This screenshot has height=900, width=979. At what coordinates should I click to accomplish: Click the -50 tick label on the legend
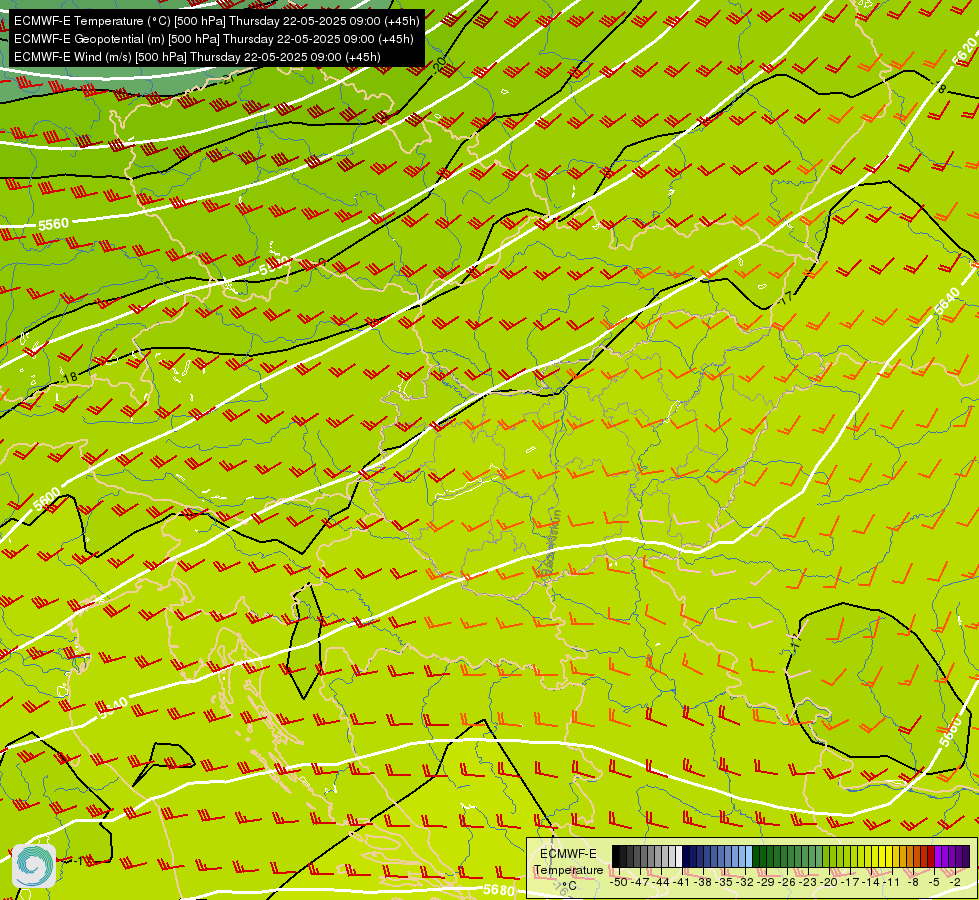tap(618, 882)
